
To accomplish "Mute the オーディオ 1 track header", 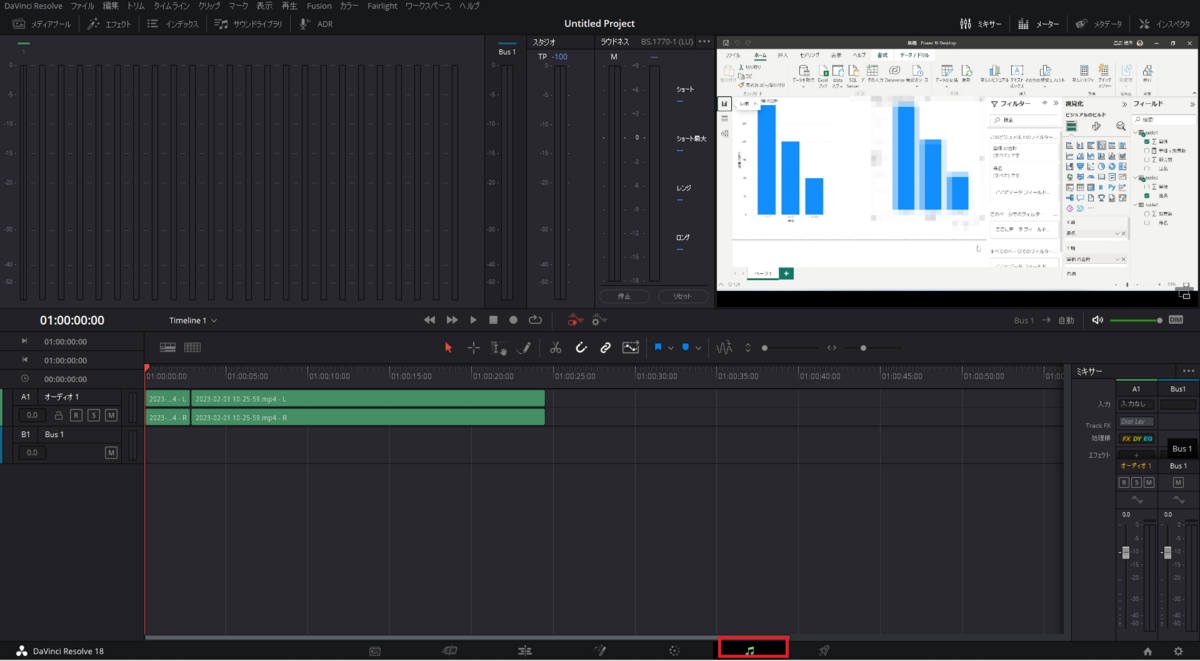I will click(111, 415).
